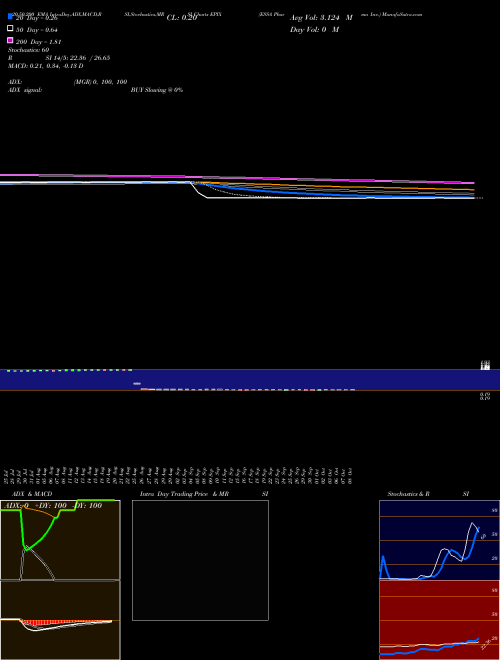Screen dimensions: 500x660
Task: Click the 'ADX & MACD' panel title
Action: 32,494
